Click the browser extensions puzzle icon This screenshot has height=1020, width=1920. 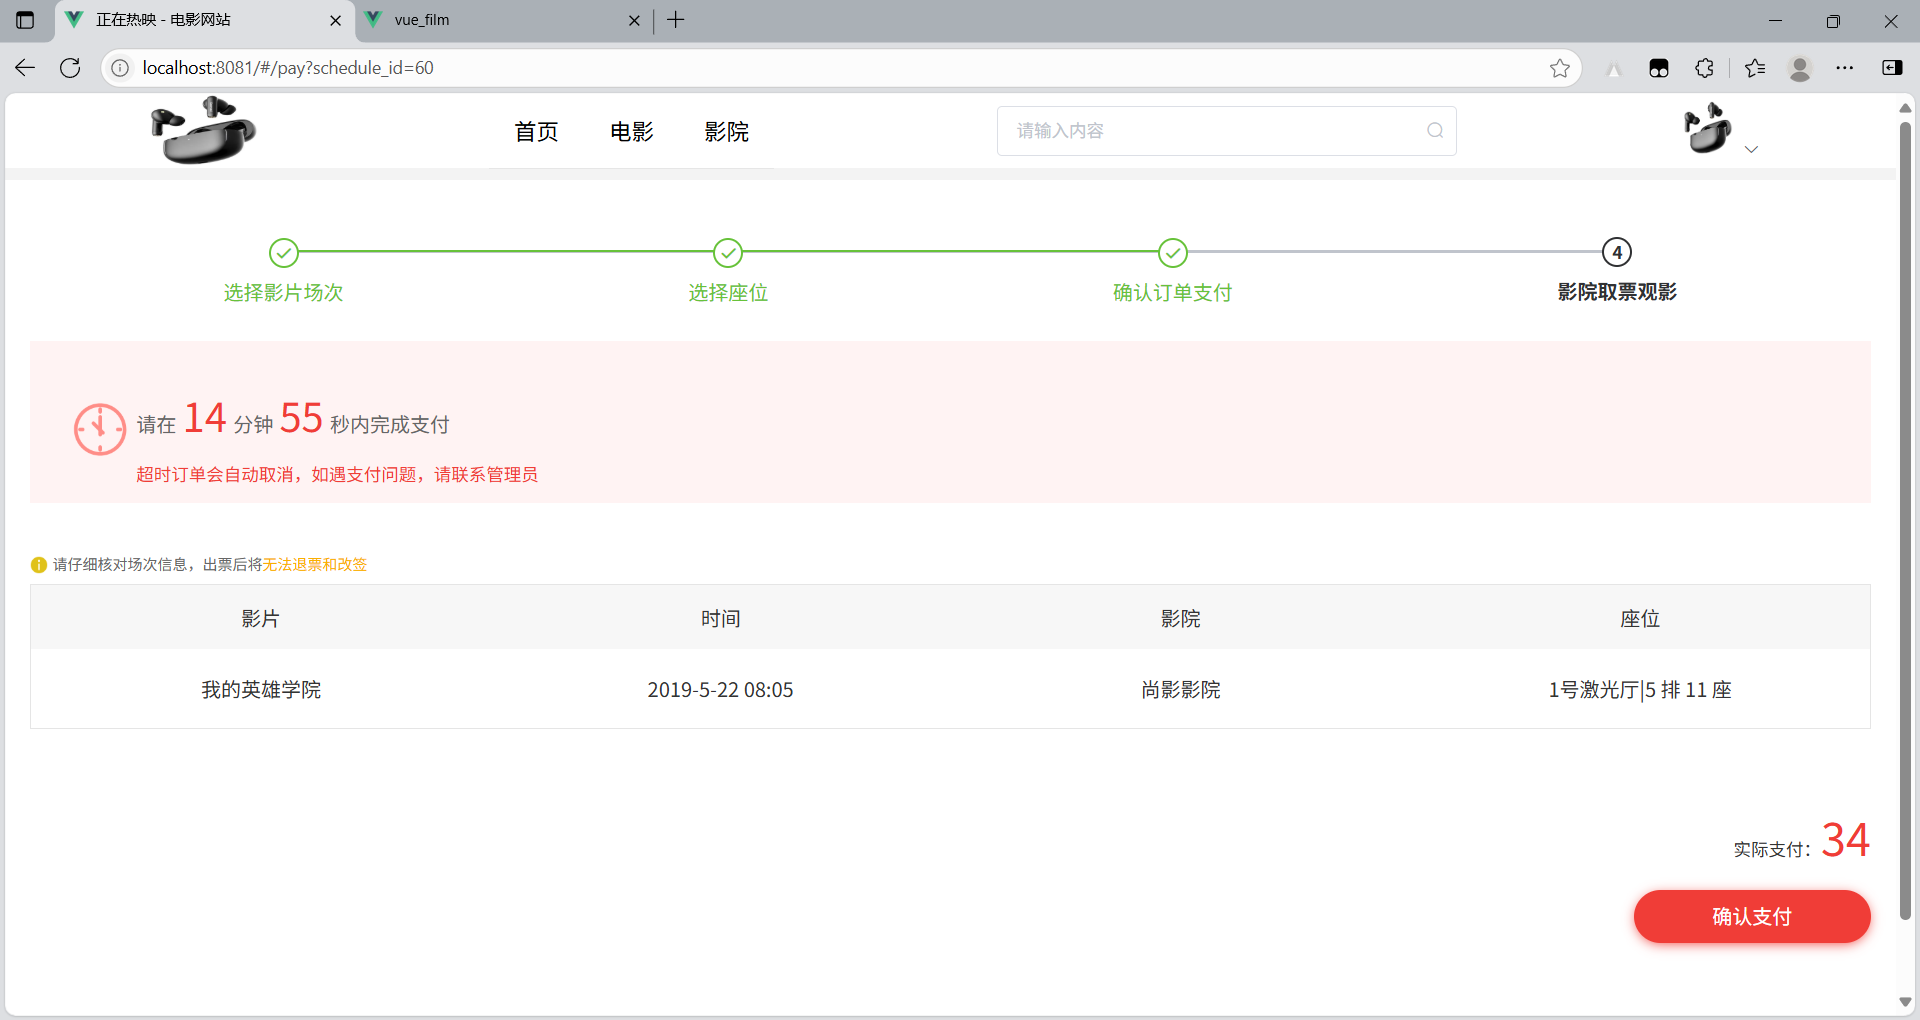(1705, 68)
